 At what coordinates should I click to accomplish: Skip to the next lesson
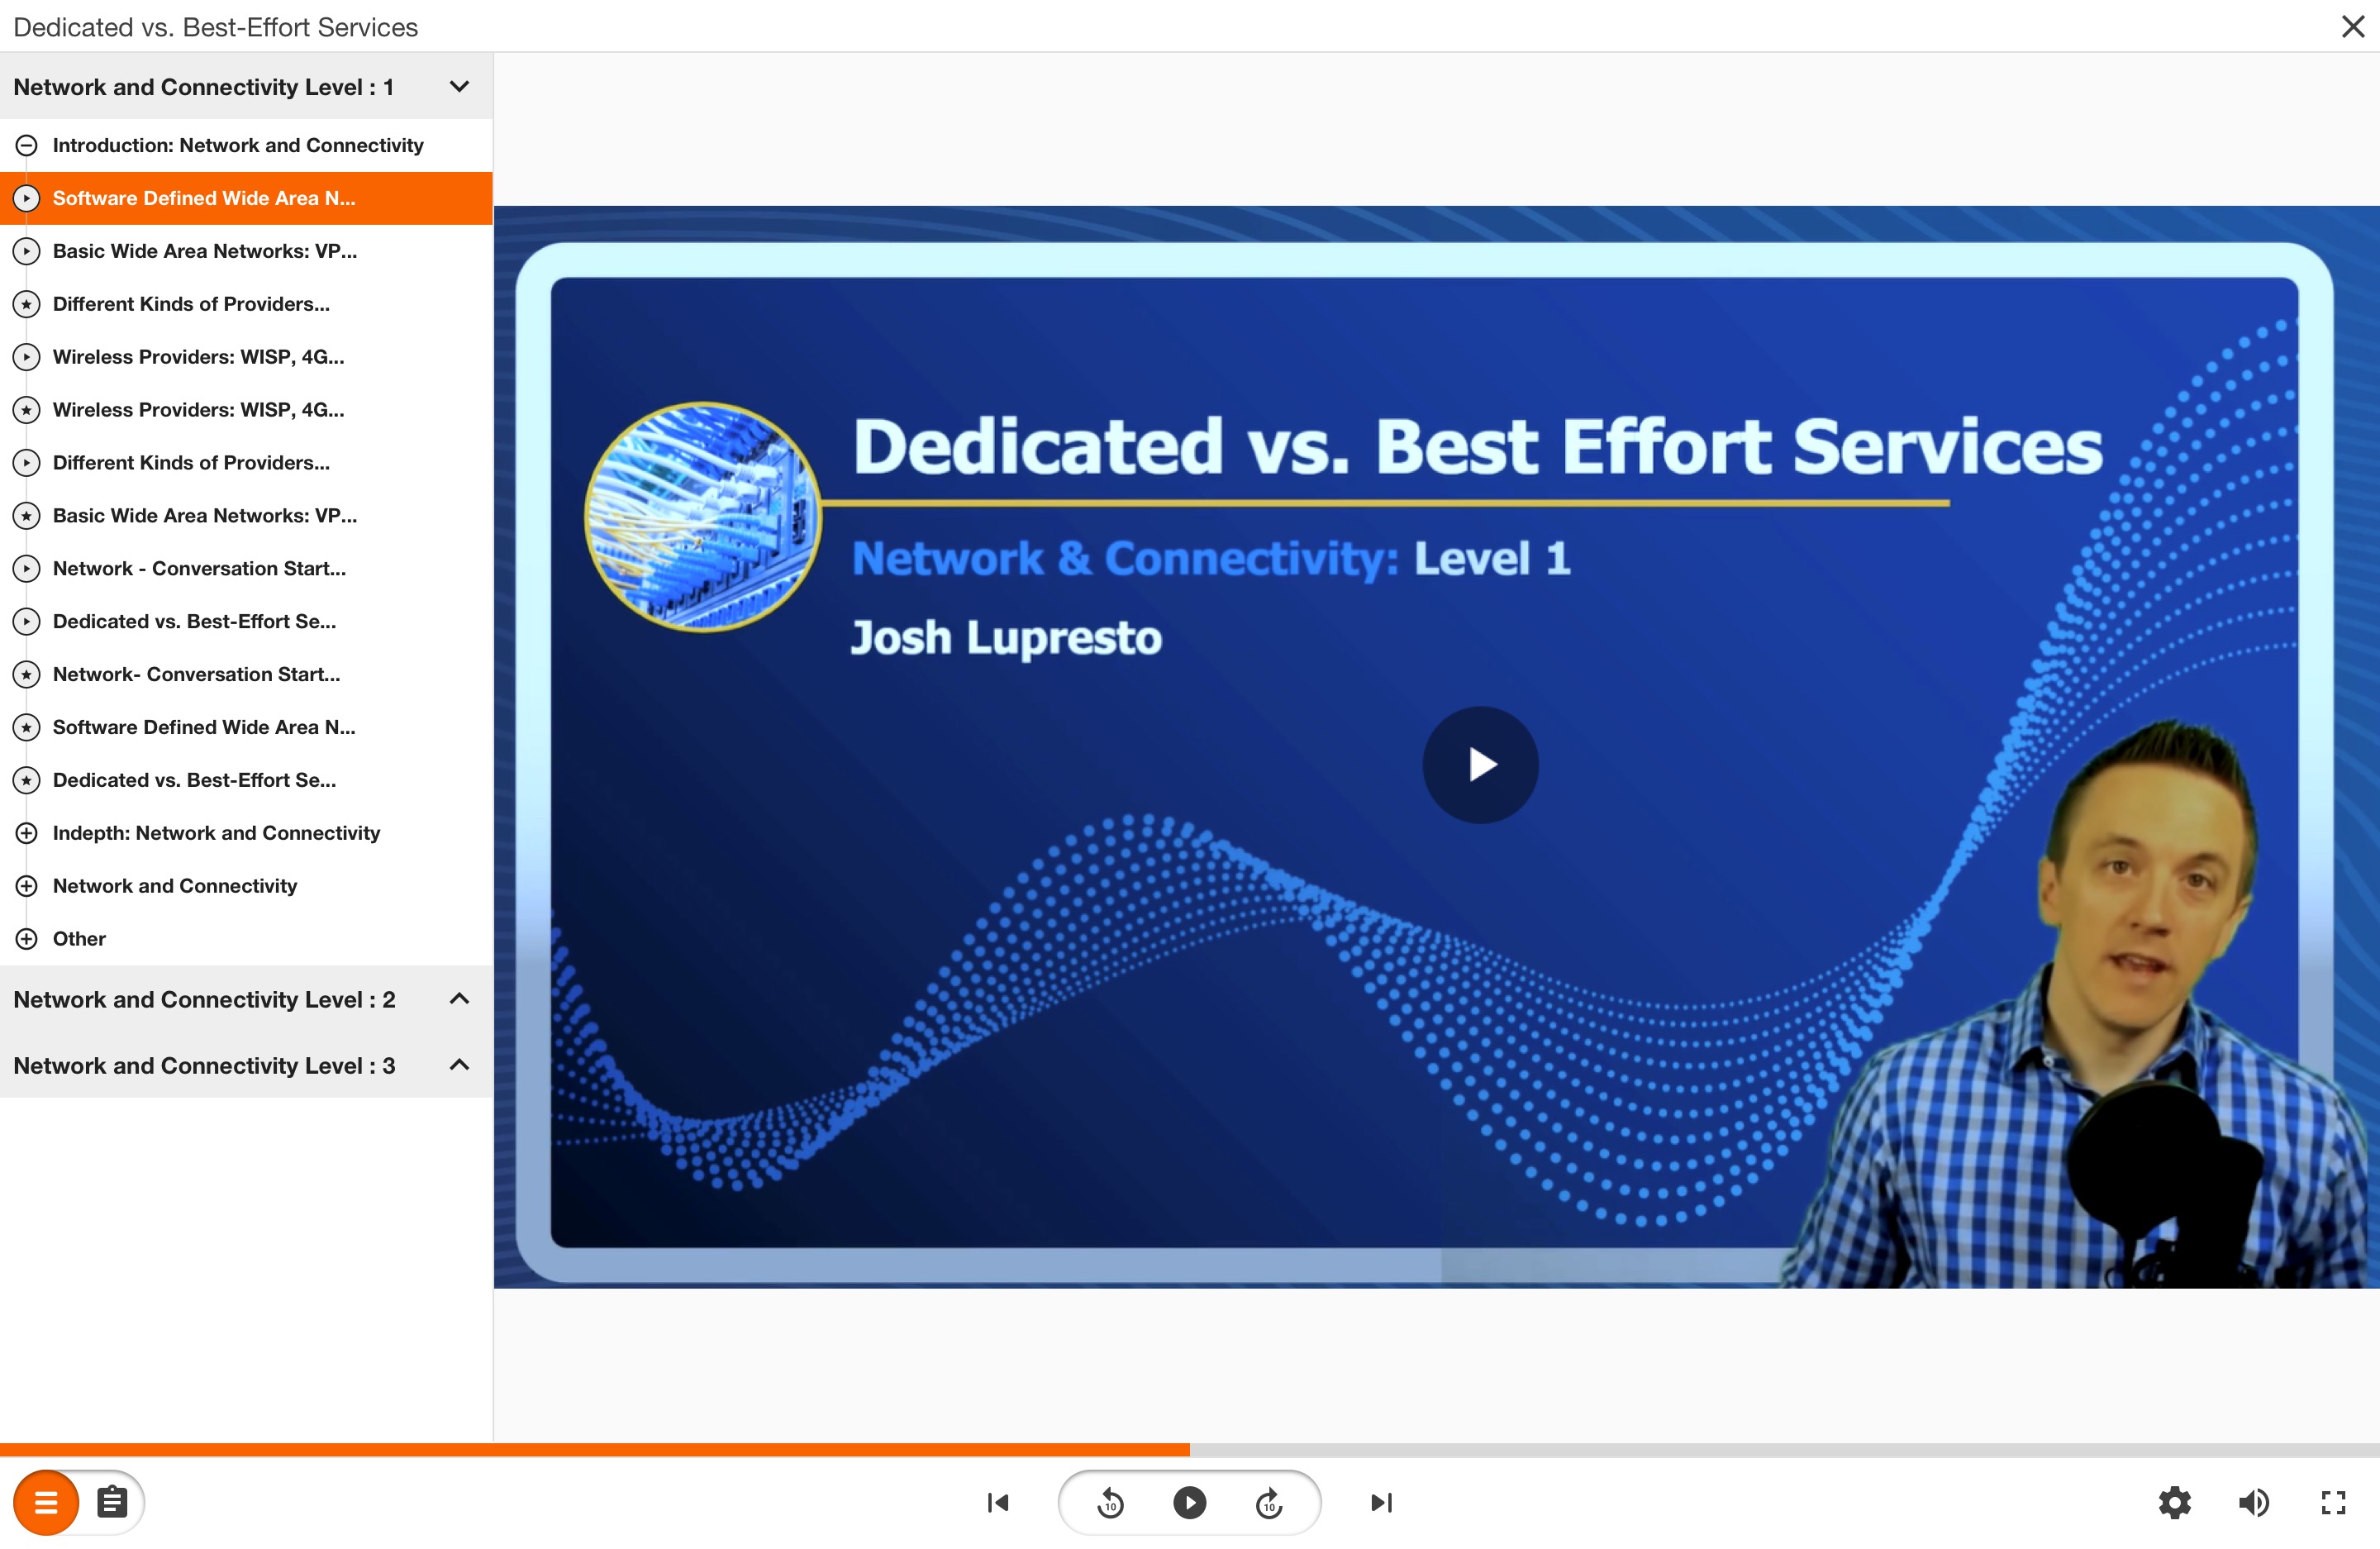click(x=1382, y=1502)
